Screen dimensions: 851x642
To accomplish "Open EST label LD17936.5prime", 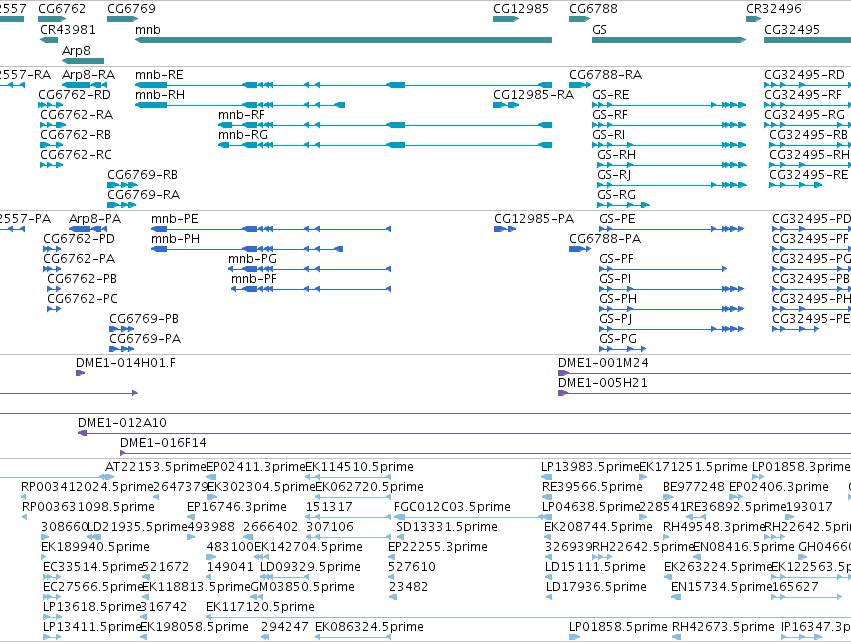I will pyautogui.click(x=596, y=587).
